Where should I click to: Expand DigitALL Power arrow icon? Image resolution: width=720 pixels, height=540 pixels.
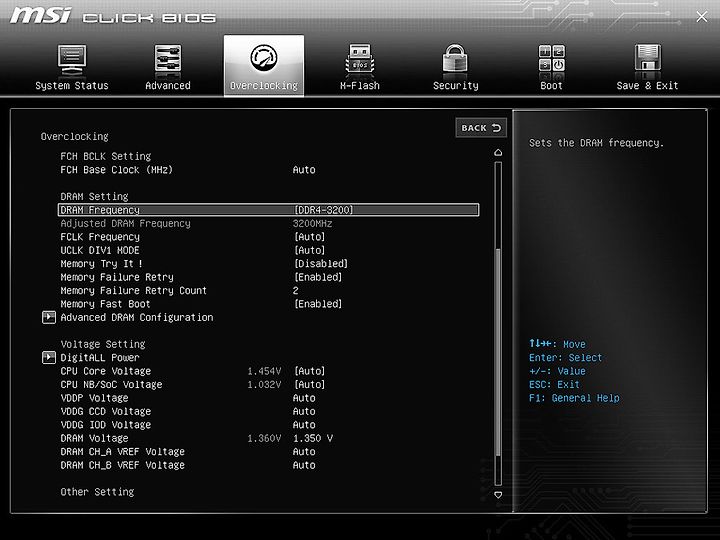pos(49,357)
